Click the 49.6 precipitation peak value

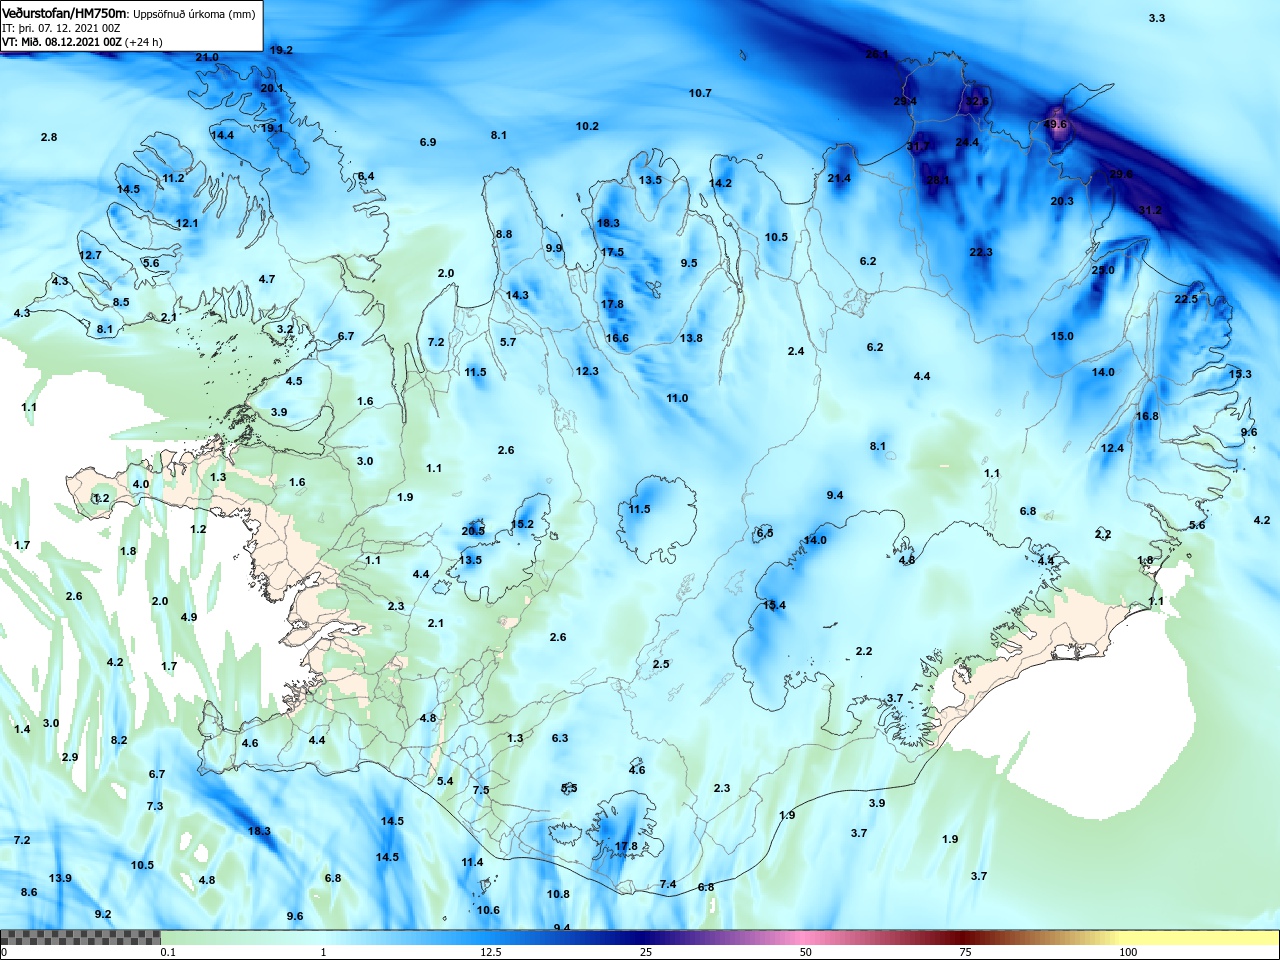tap(1056, 124)
